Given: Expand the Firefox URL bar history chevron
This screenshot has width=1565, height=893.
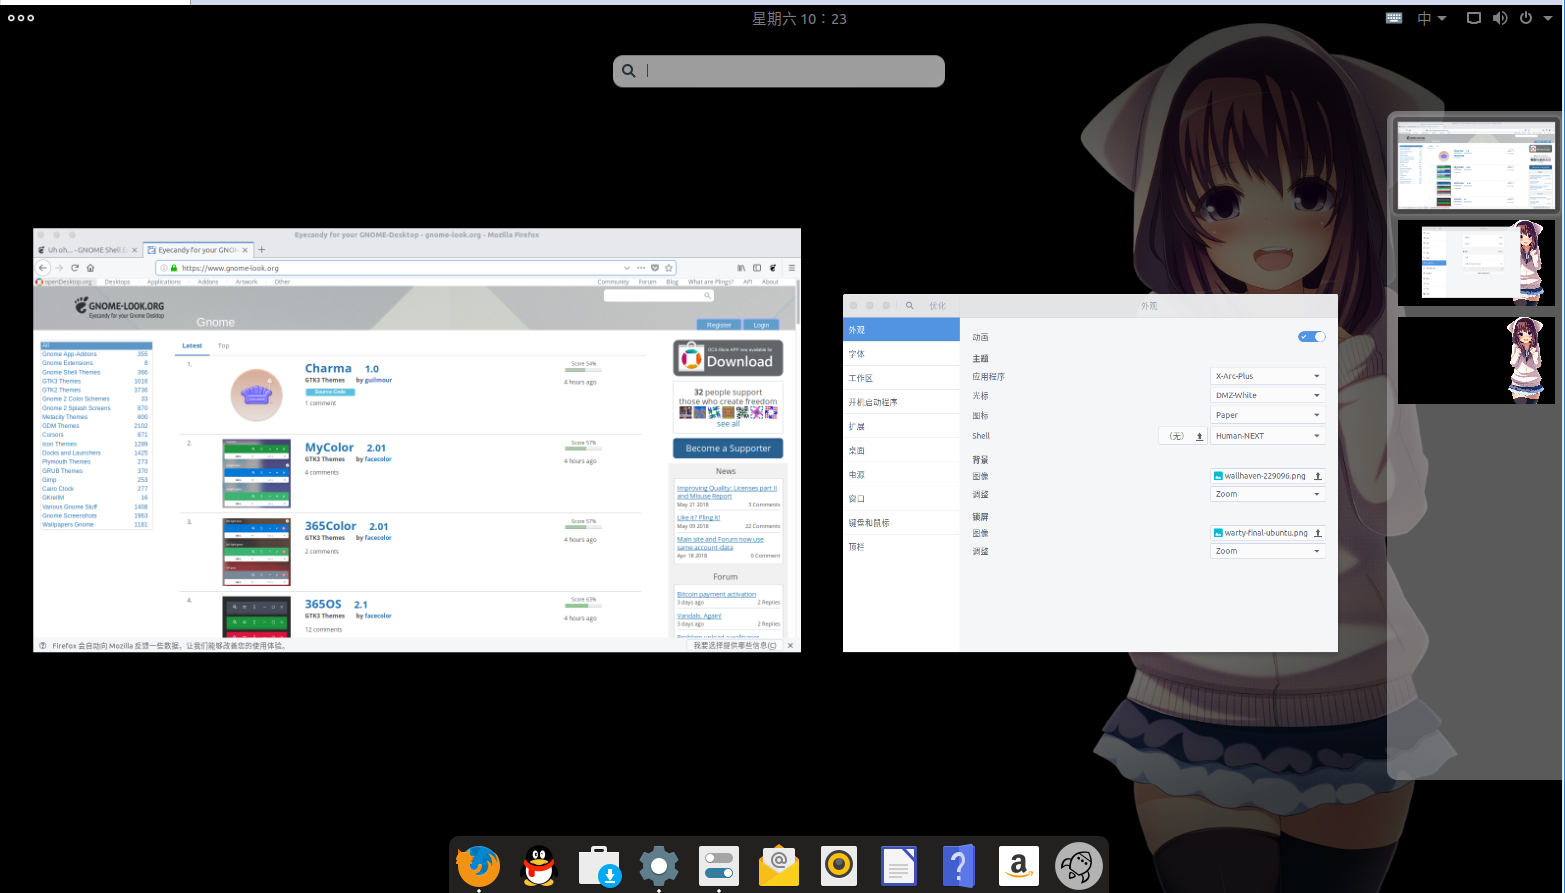Looking at the screenshot, I should coord(627,268).
